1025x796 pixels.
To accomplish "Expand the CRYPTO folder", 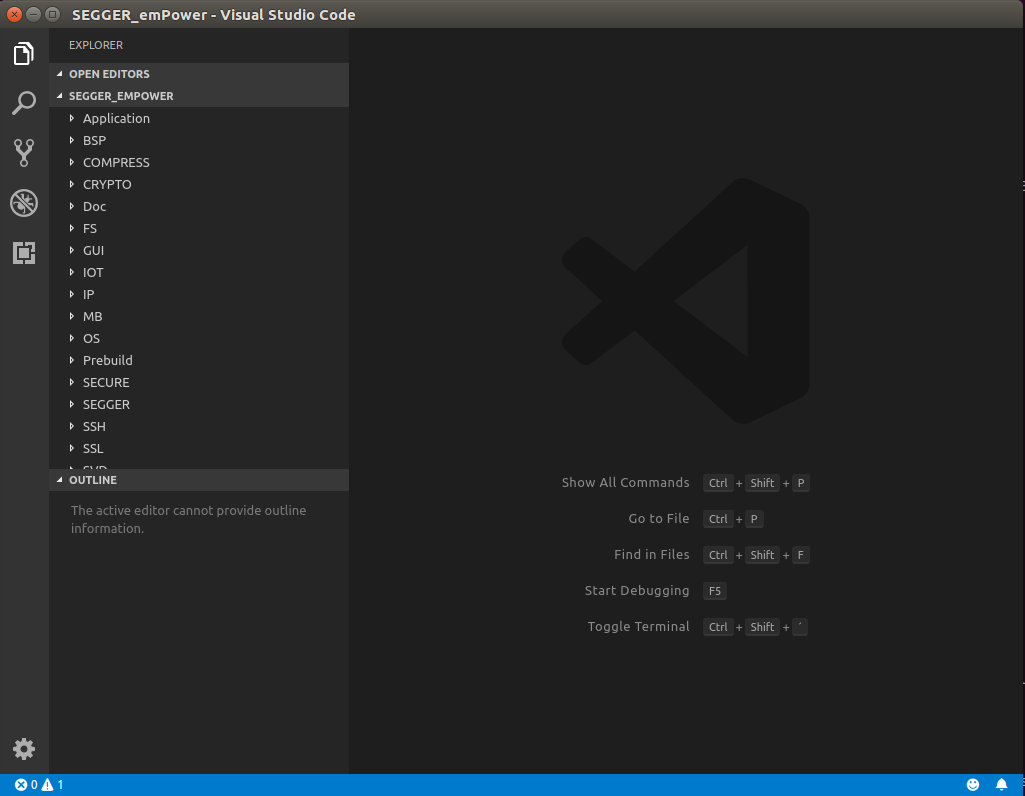I will click(x=107, y=184).
